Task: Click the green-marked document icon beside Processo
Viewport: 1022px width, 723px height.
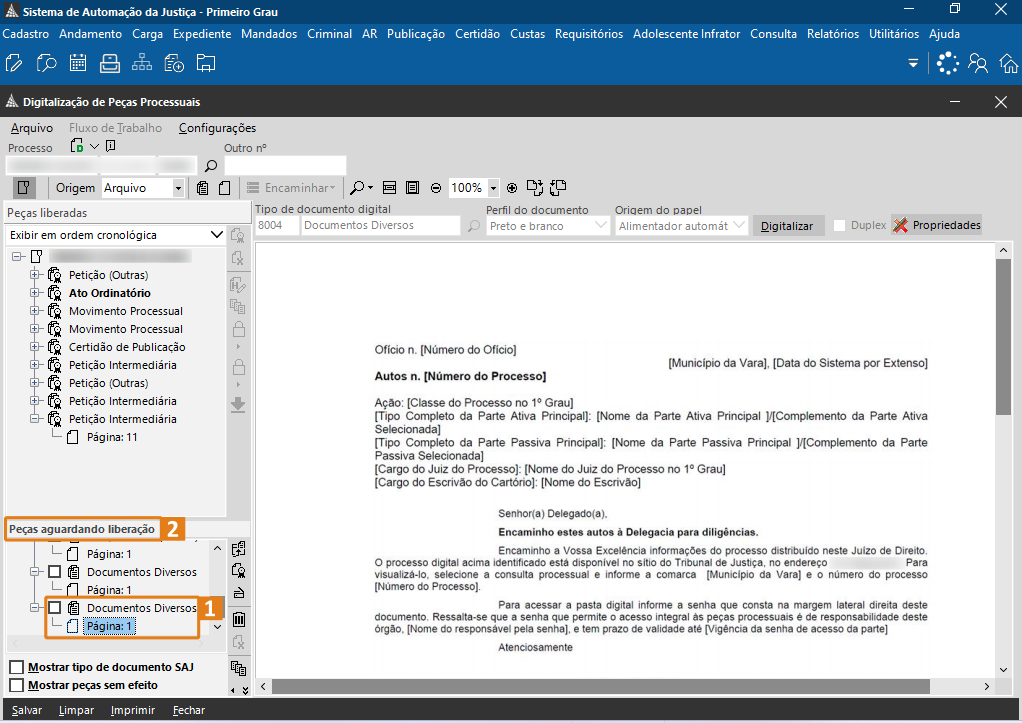Action: click(77, 145)
